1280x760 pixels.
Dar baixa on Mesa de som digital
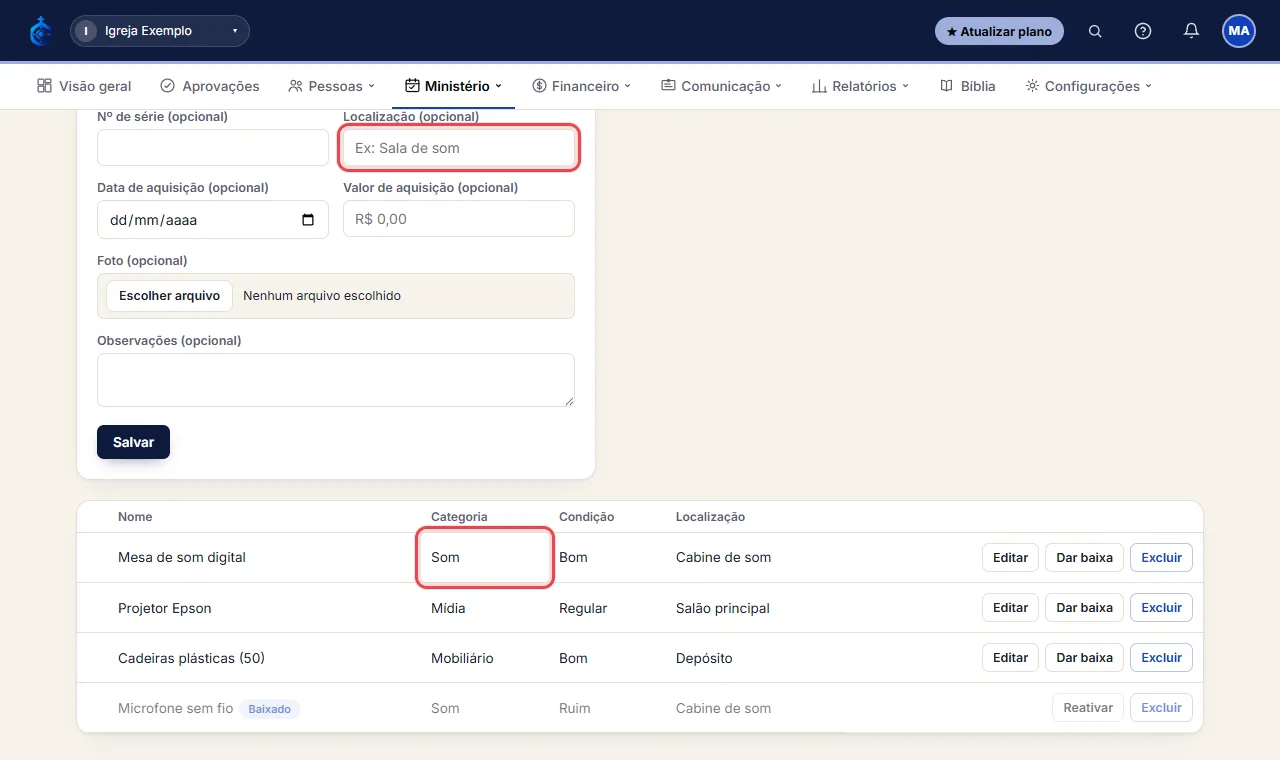click(1085, 557)
